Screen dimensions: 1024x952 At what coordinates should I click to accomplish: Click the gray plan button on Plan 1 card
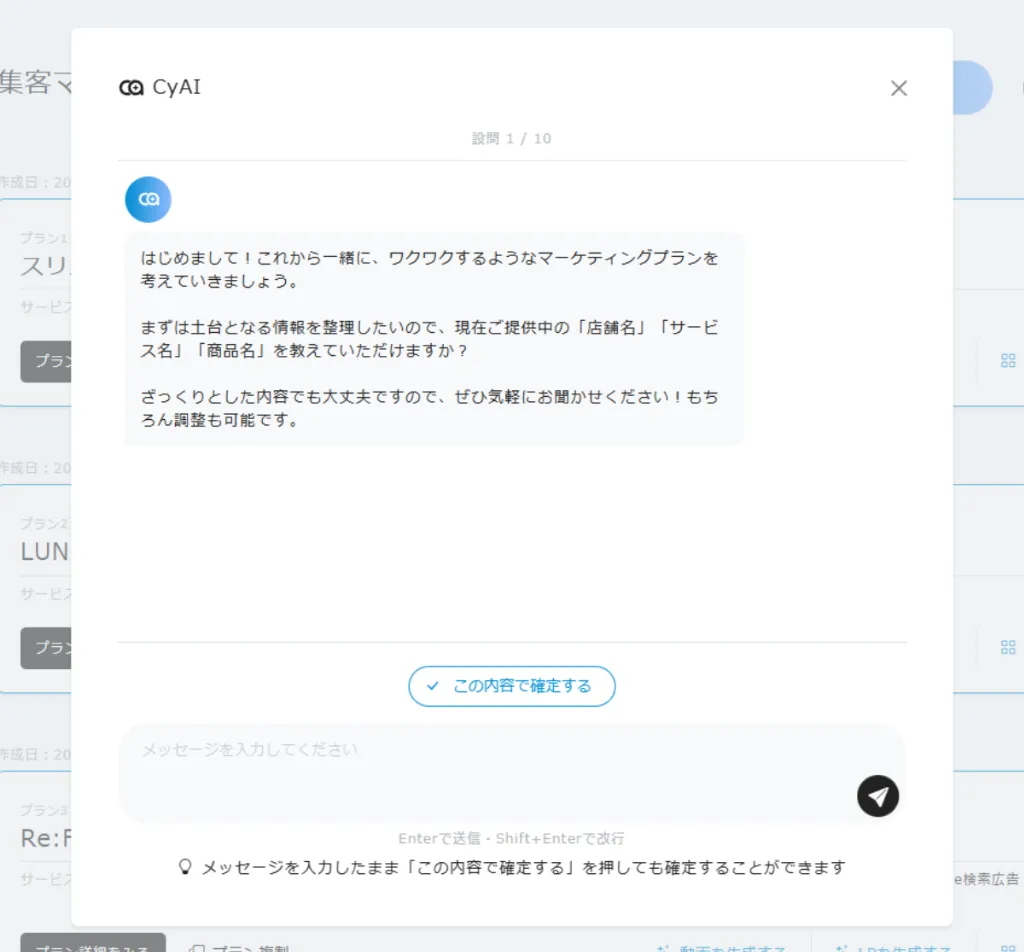click(x=46, y=361)
